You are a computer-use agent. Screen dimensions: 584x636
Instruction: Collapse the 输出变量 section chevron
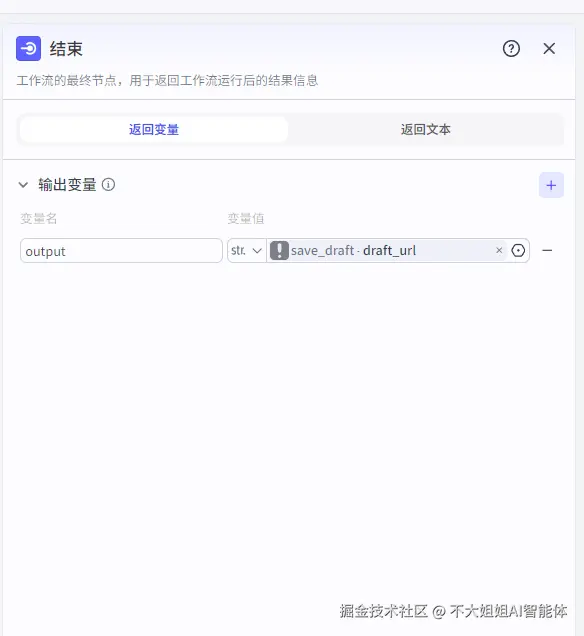click(23, 185)
